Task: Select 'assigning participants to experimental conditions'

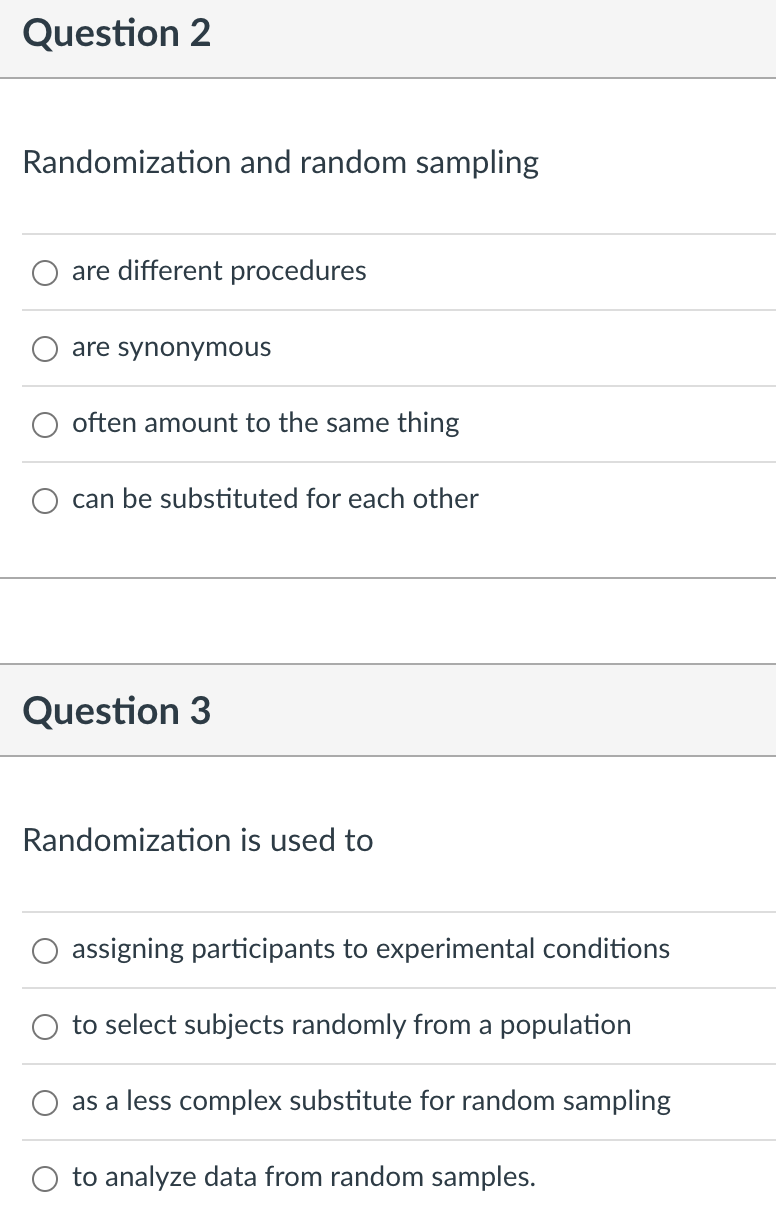Action: pyautogui.click(x=44, y=951)
